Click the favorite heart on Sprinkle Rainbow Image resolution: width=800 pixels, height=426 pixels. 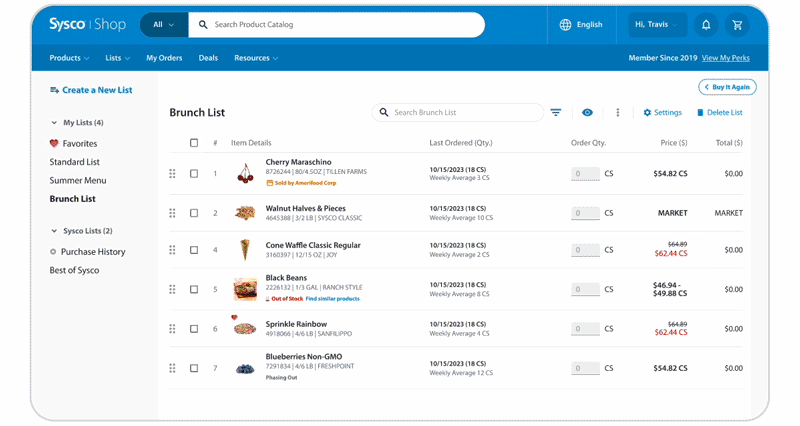click(234, 317)
